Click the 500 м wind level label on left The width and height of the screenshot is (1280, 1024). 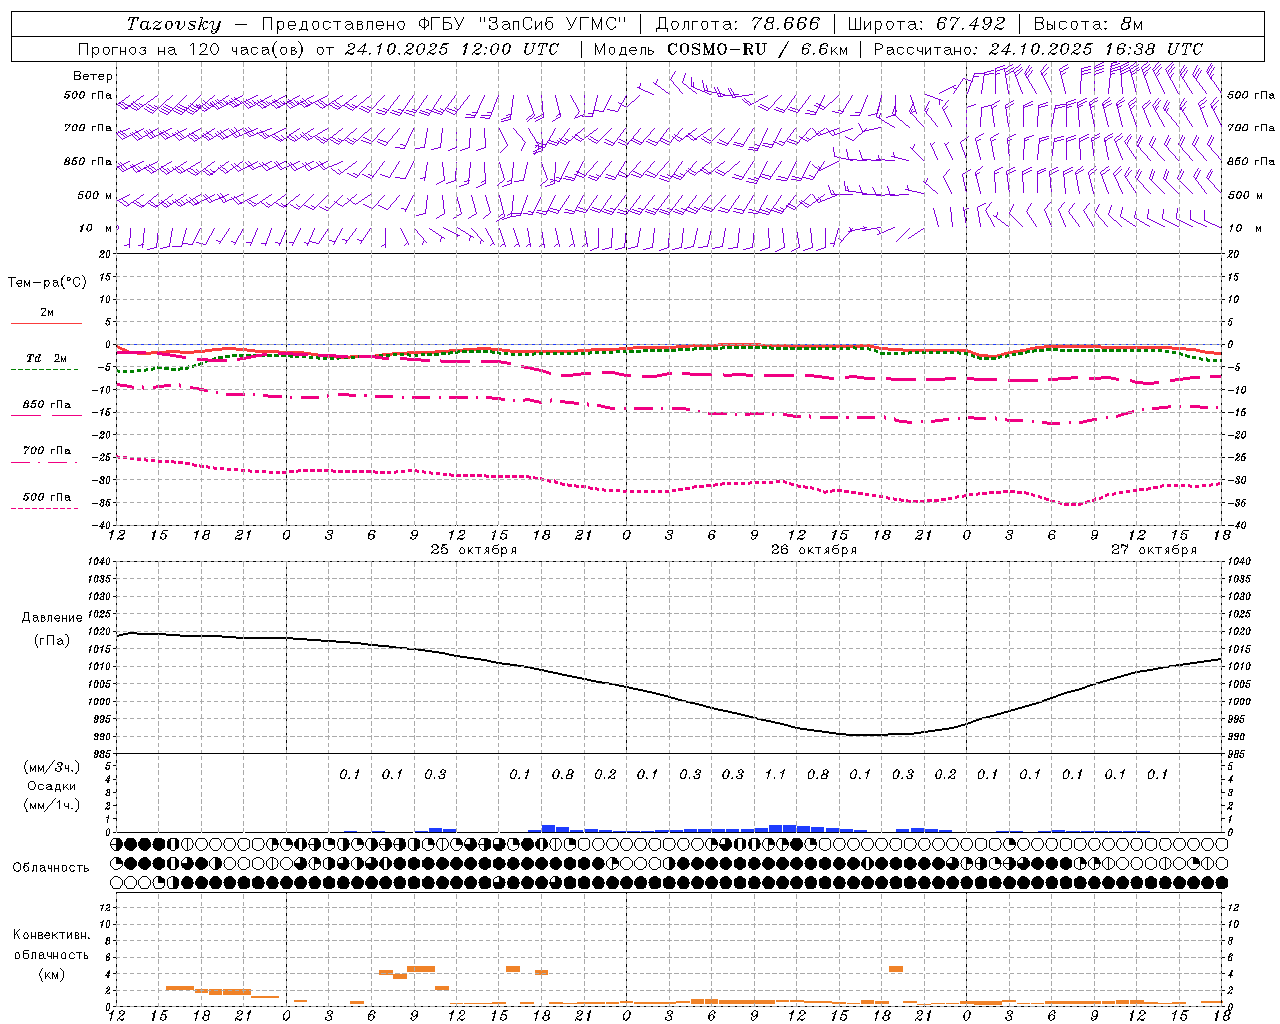click(96, 195)
